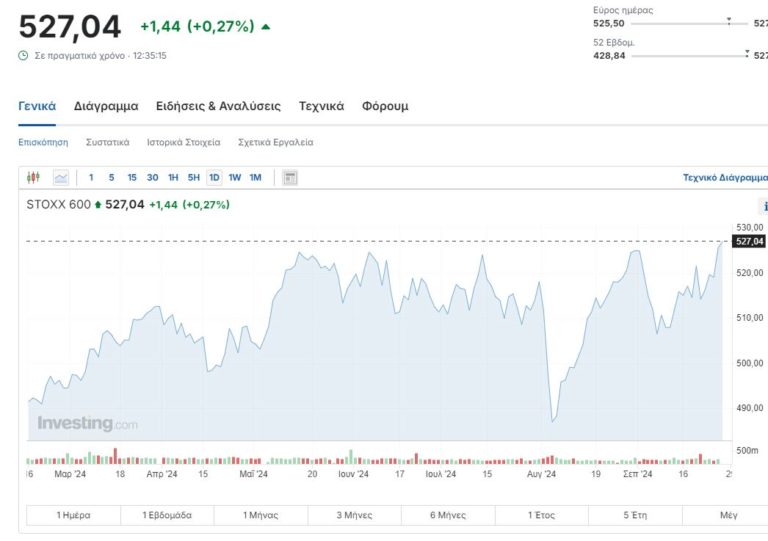Open Ιστορικά Στοιχεία sub-tab
This screenshot has width=768, height=541.
[183, 142]
